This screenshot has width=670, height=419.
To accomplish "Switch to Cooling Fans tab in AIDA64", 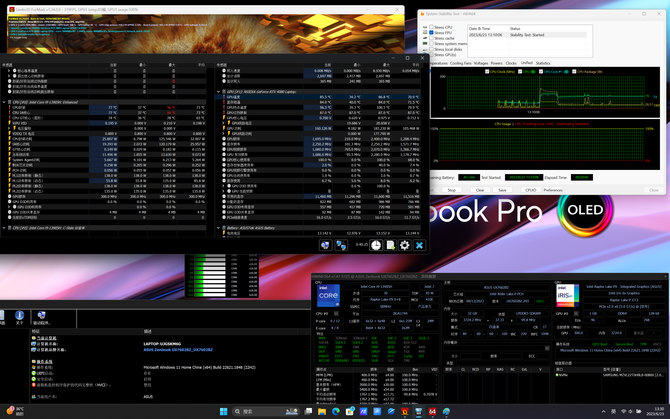I will coord(460,63).
